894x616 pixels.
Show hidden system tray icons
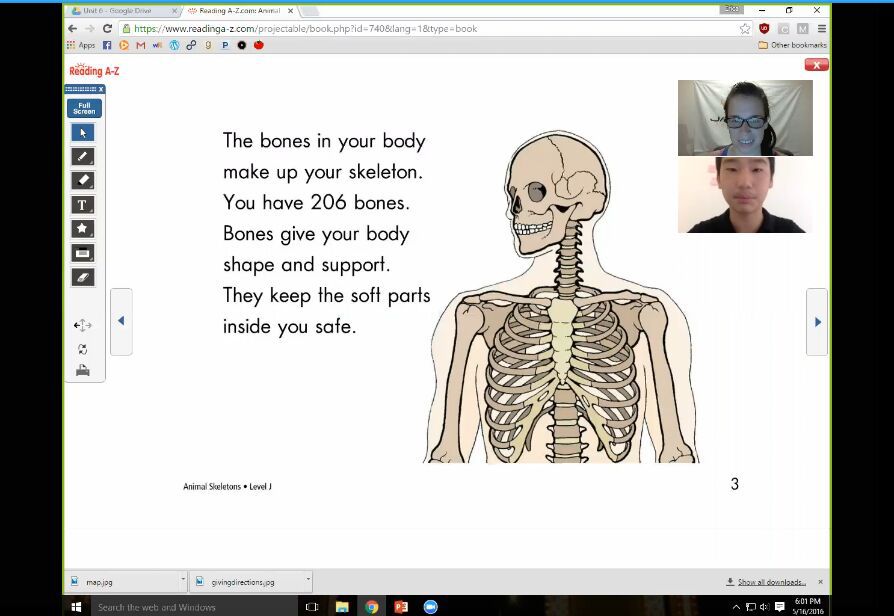[x=736, y=607]
